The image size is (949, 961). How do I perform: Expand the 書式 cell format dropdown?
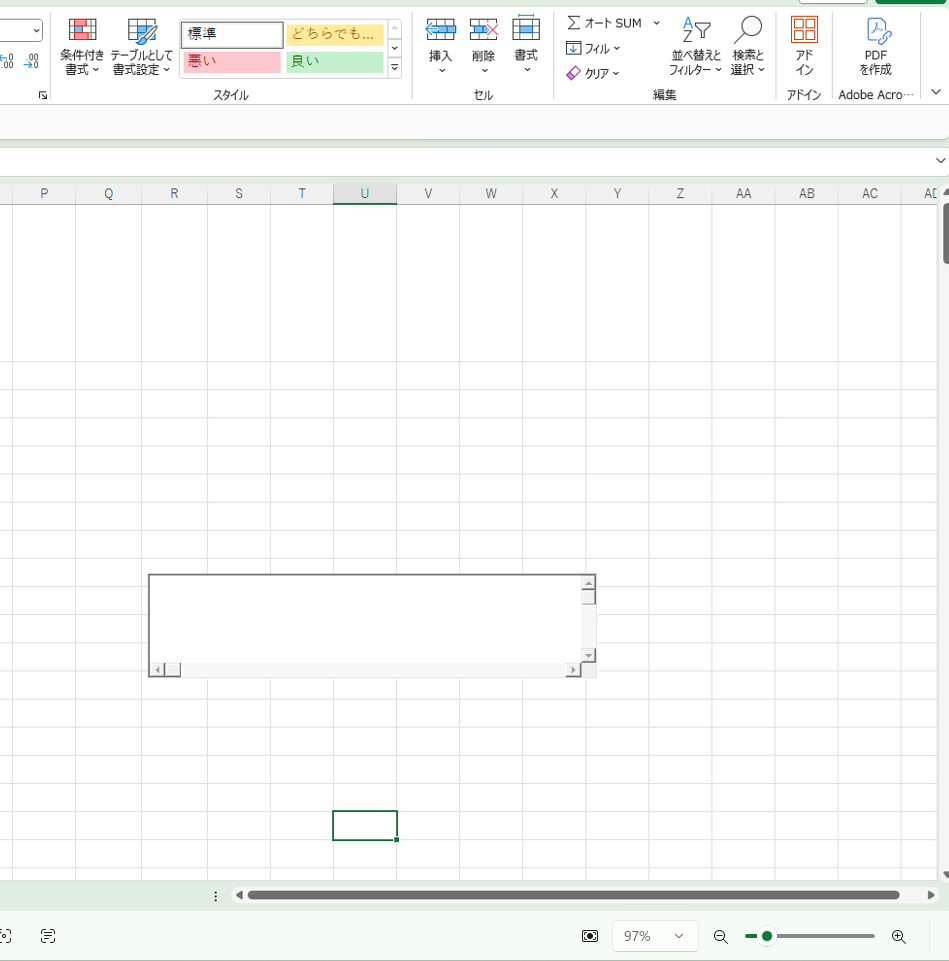point(526,70)
